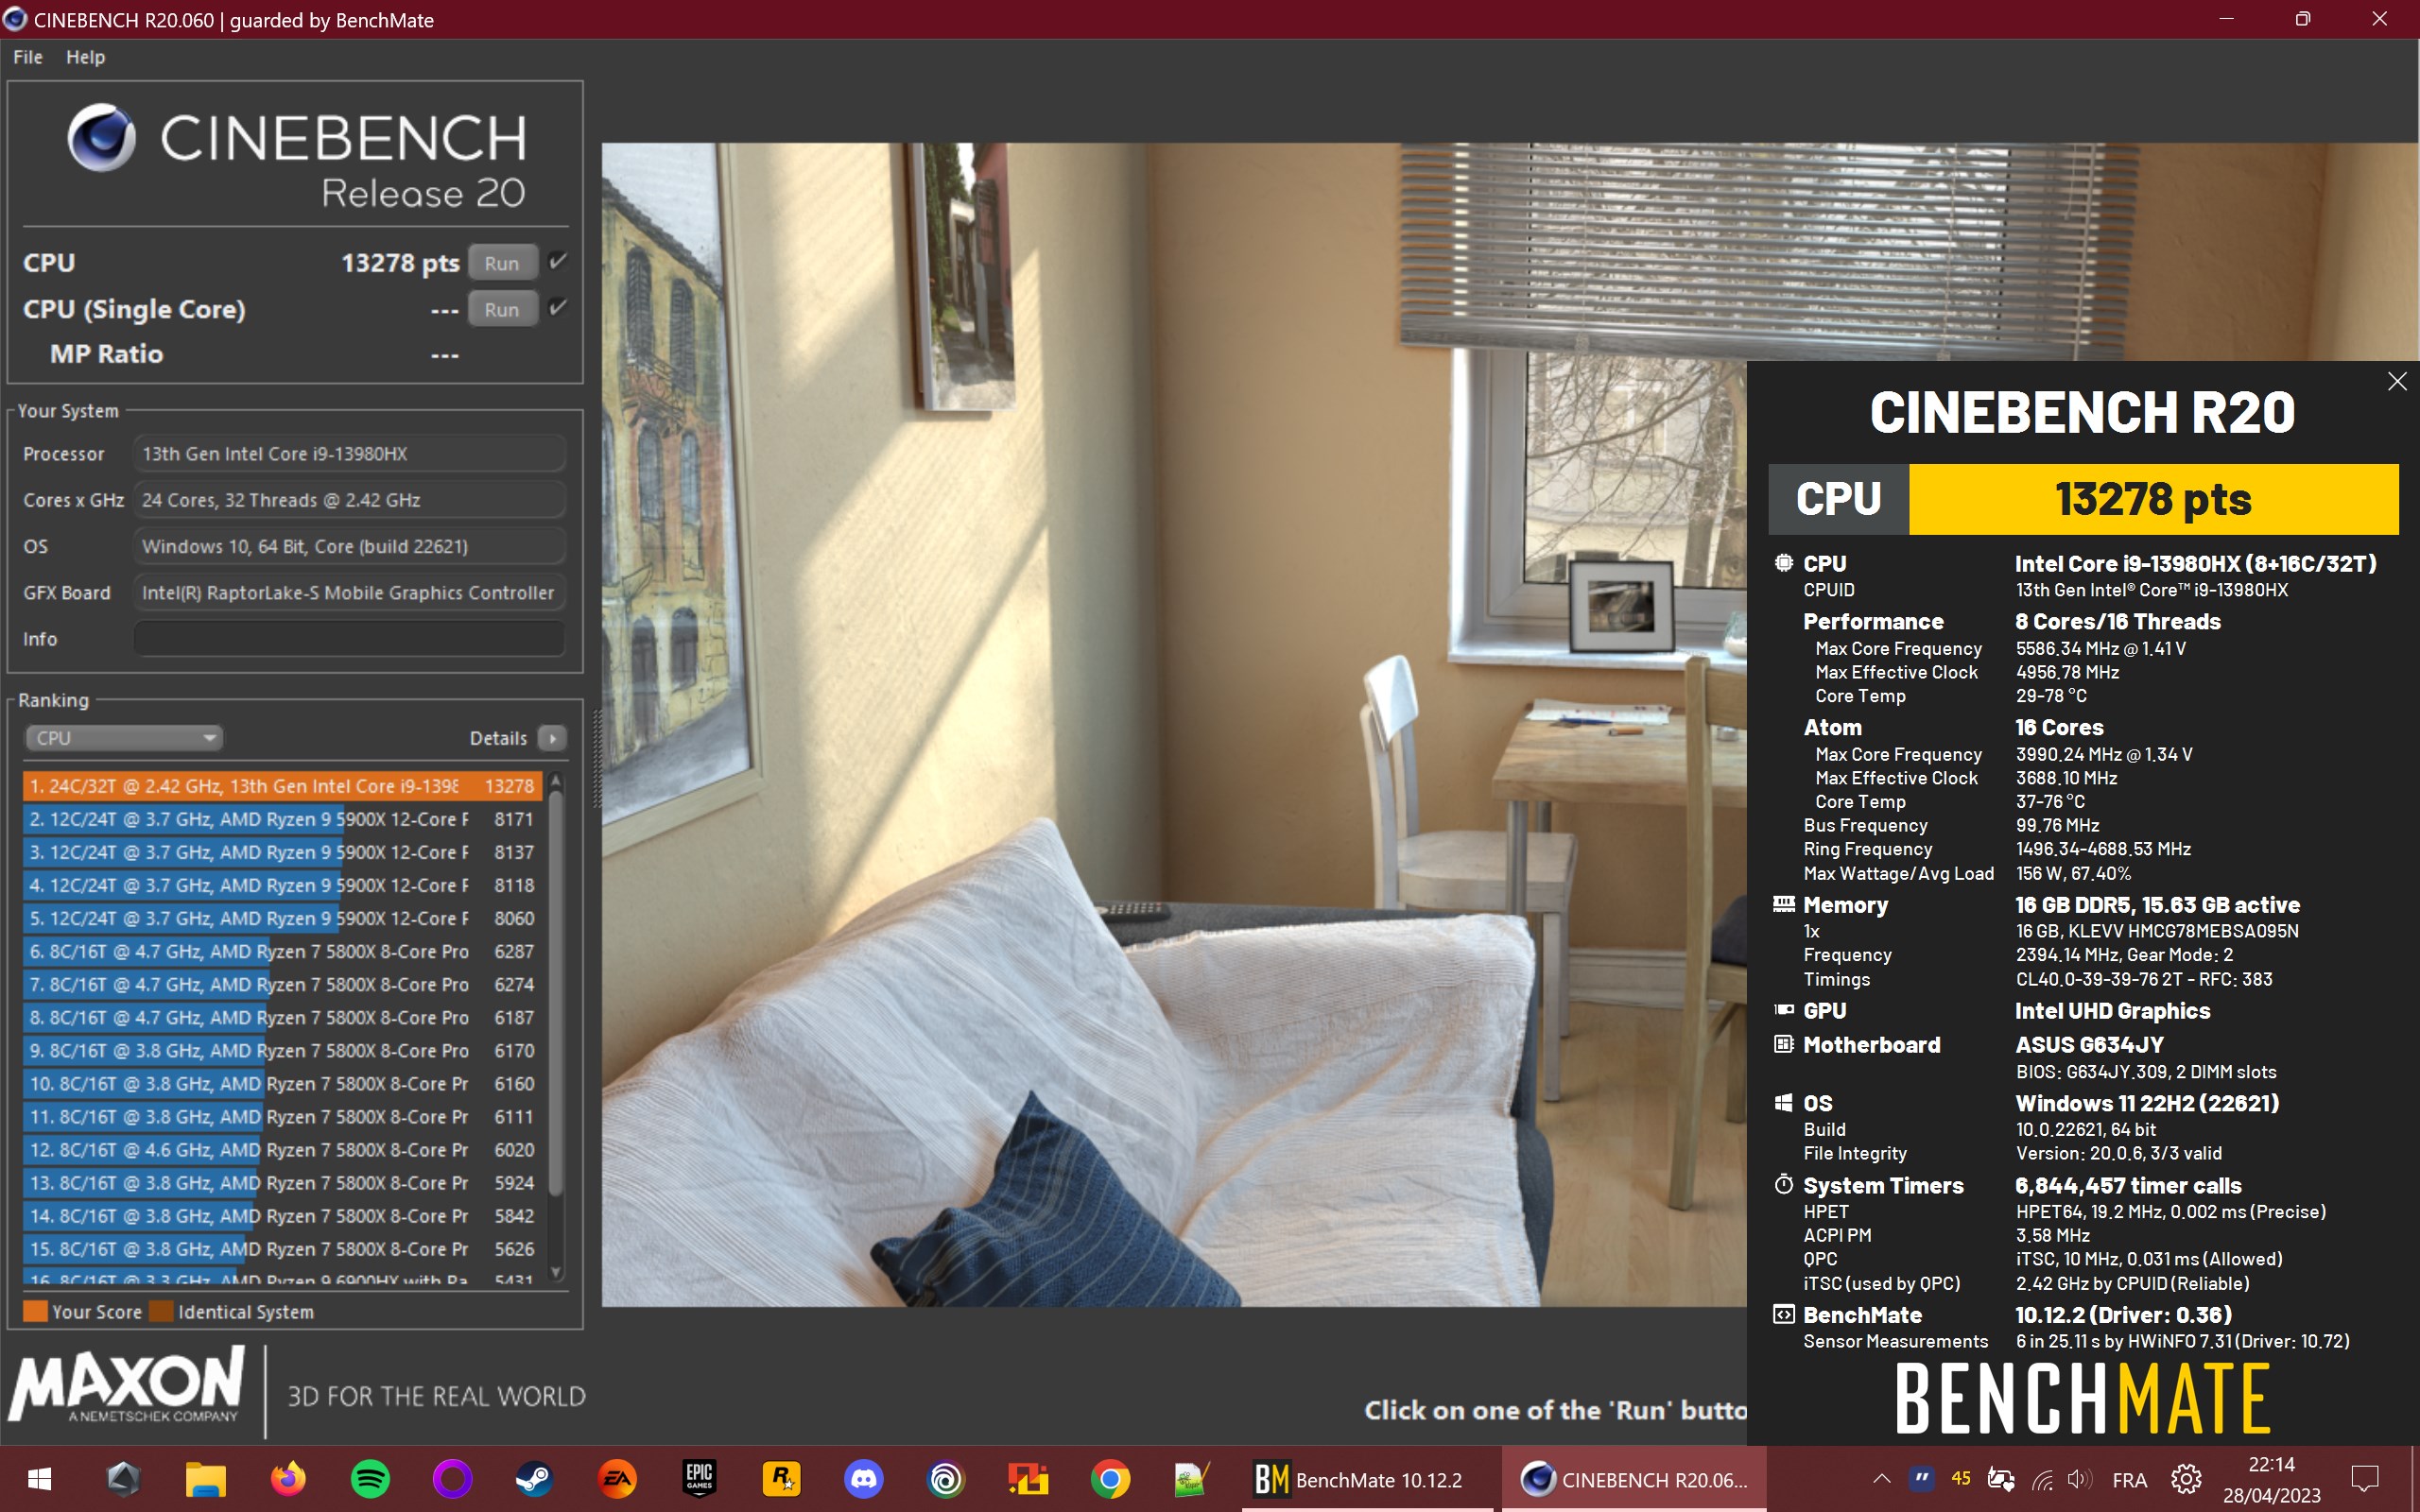Switch to BenchMate 10.12.2 taskbar window
2420x1512 pixels.
click(x=1368, y=1479)
